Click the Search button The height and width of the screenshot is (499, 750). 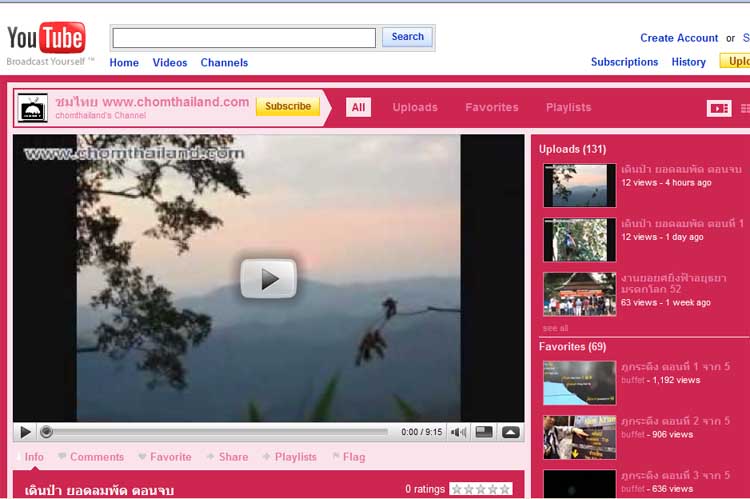coord(408,37)
